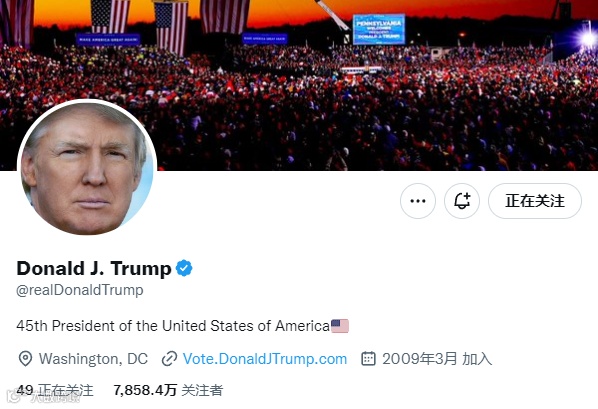Click the location pin icon
This screenshot has width=598, height=409.
pos(25,359)
